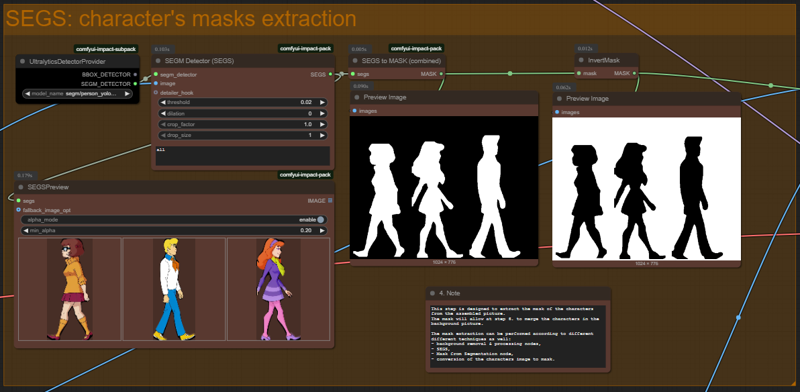
Task: Click the MASK output port on SEGS to MASK
Action: pos(441,74)
